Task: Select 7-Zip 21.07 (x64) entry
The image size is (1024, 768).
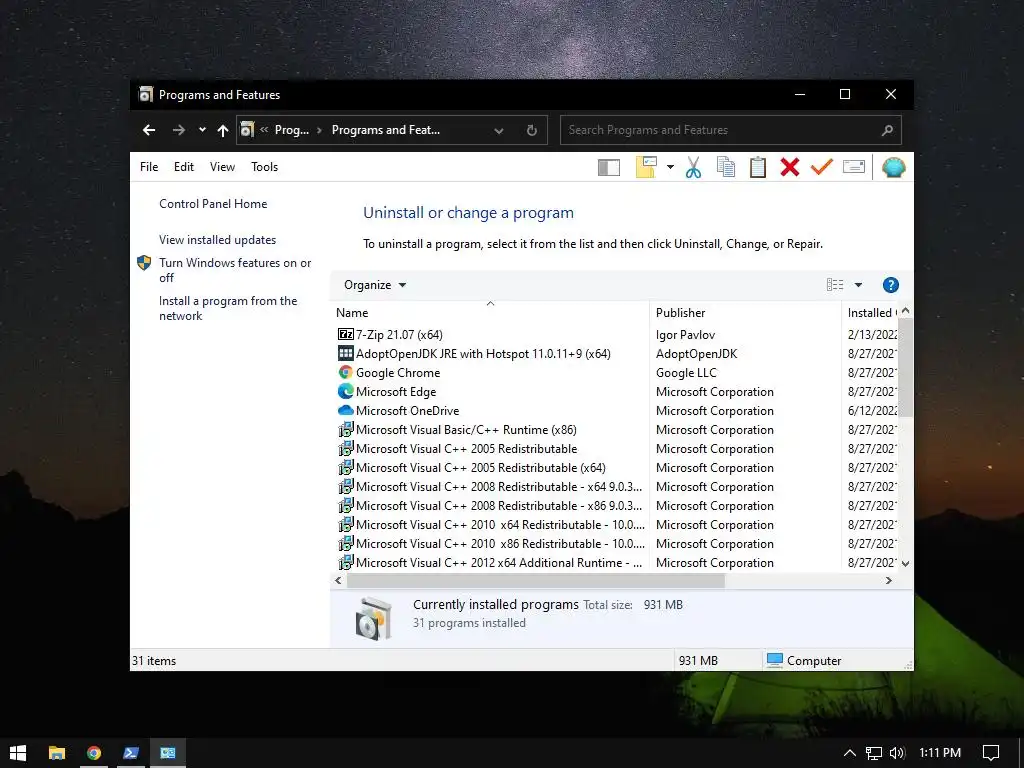Action: 390,334
